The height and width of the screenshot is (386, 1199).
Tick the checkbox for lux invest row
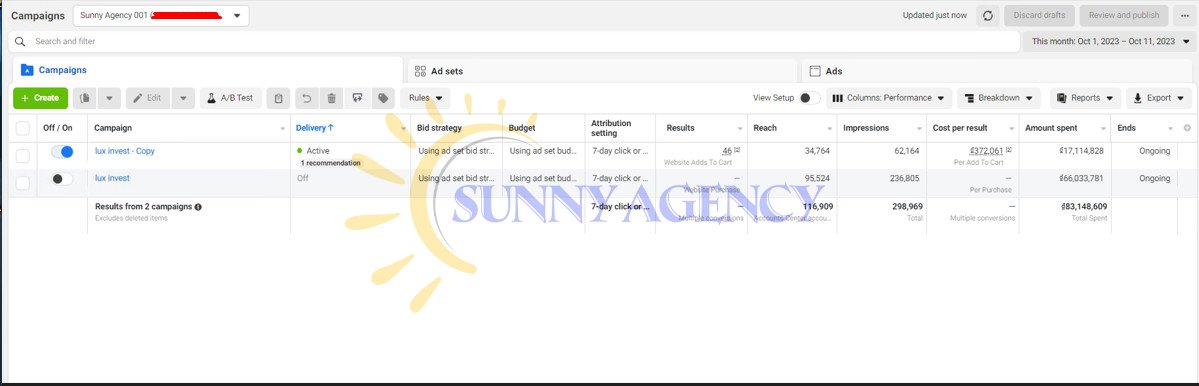pos(23,183)
